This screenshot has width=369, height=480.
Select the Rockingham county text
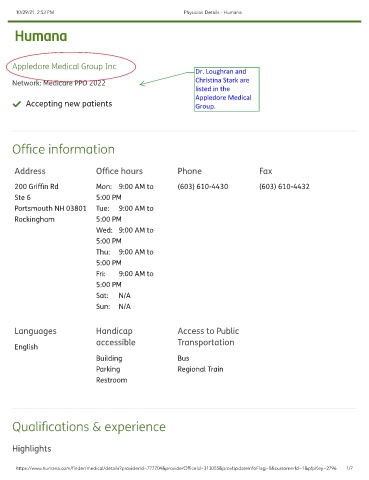(x=35, y=219)
